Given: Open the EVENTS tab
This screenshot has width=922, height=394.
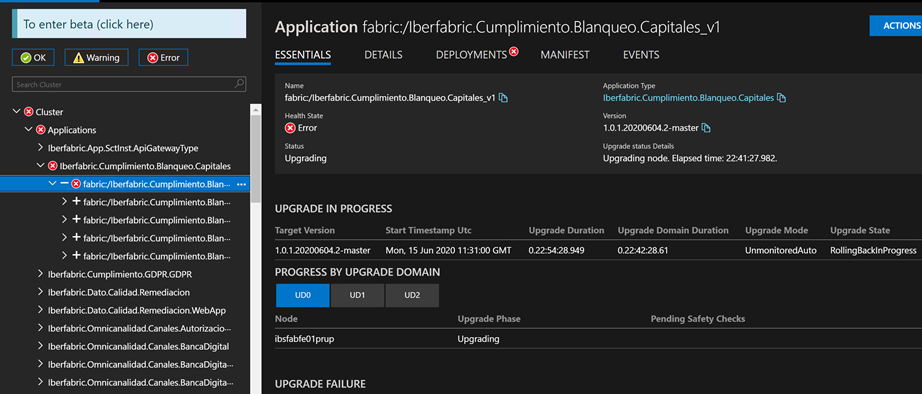Looking at the screenshot, I should (641, 55).
